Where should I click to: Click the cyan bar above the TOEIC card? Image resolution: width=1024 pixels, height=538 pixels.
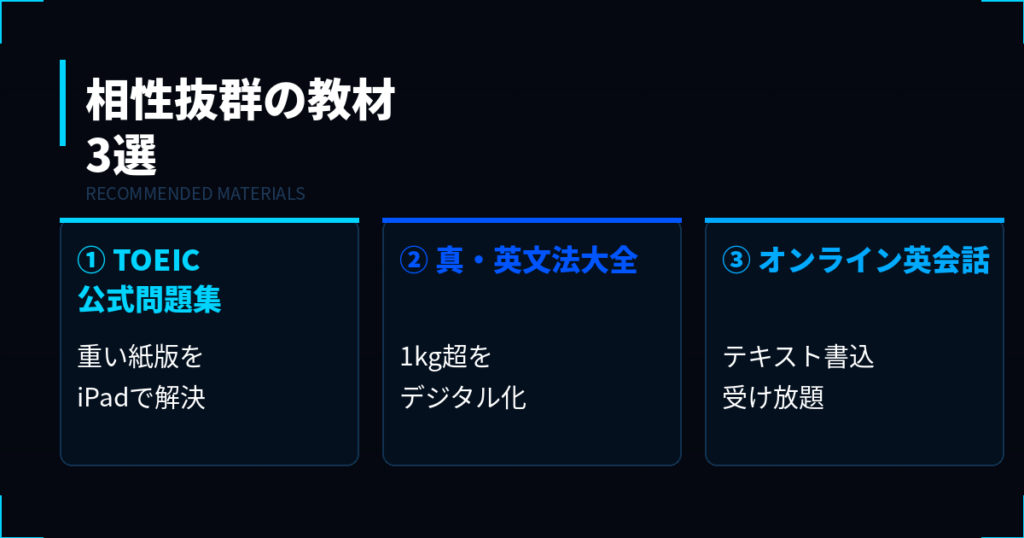pyautogui.click(x=209, y=220)
